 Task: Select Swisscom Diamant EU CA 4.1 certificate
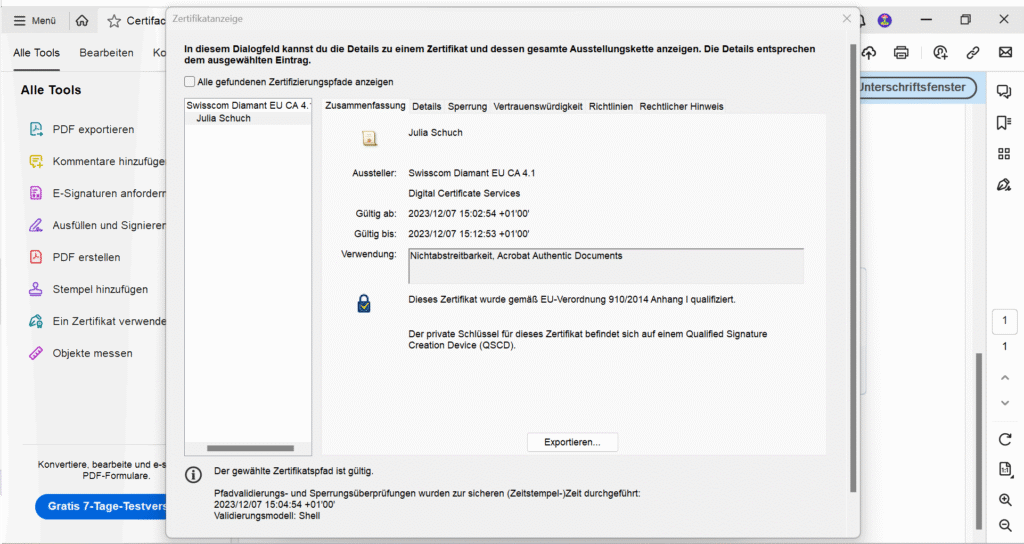click(x=248, y=104)
